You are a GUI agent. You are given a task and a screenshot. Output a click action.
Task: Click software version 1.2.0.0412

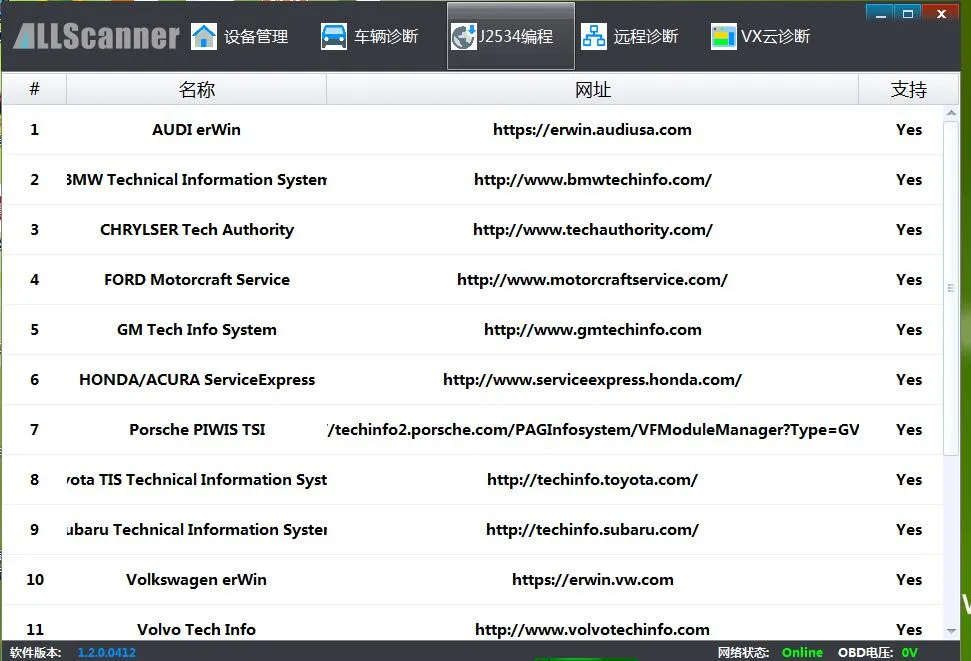point(107,652)
